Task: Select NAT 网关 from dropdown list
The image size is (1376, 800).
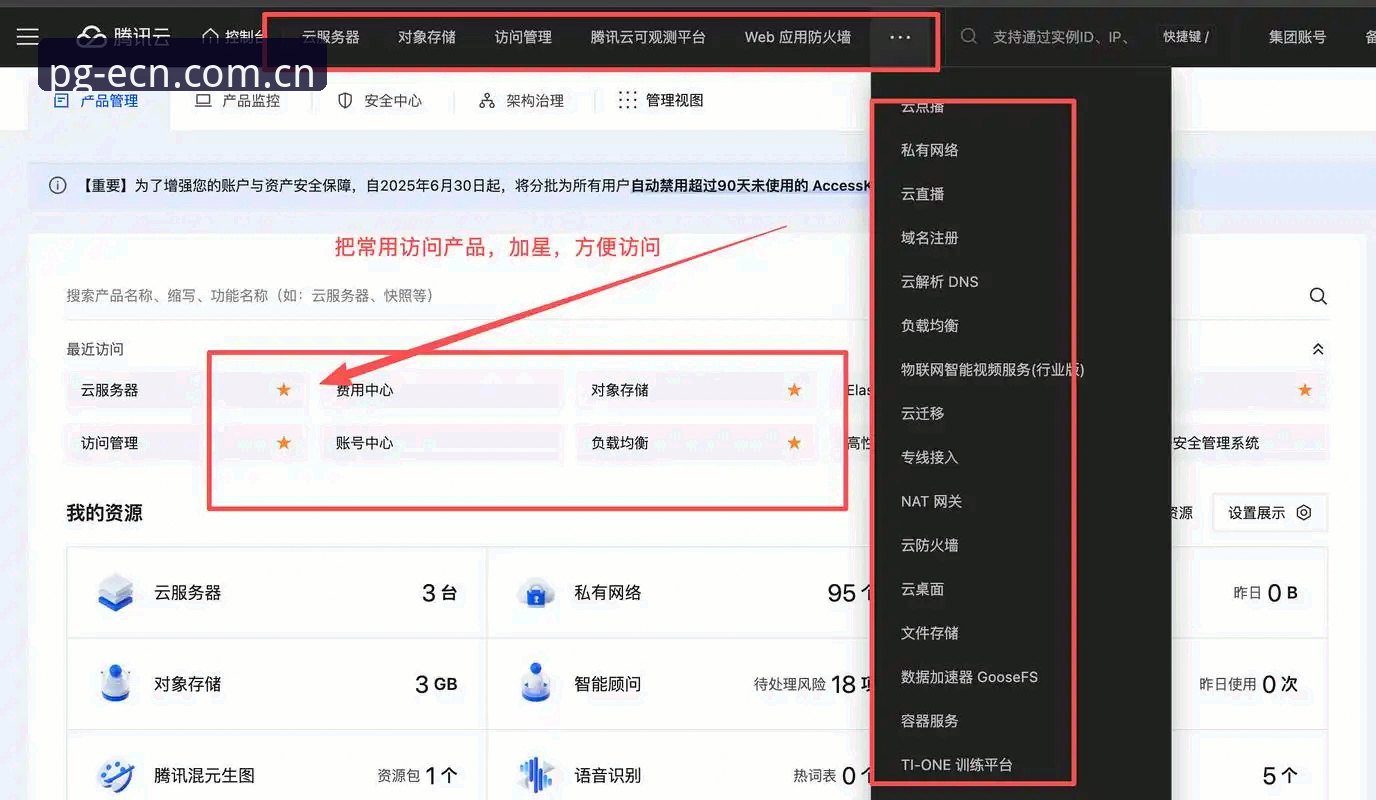Action: pos(932,501)
